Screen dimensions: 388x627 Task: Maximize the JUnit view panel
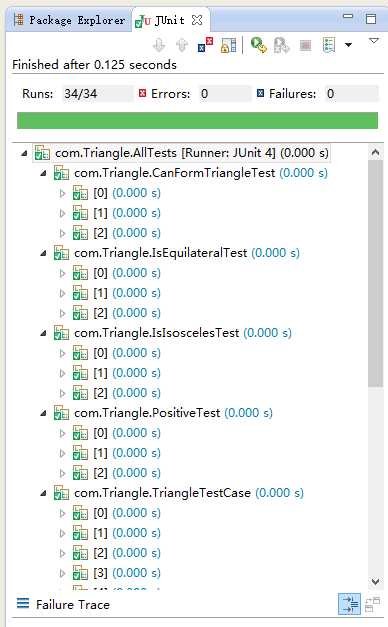(x=371, y=18)
